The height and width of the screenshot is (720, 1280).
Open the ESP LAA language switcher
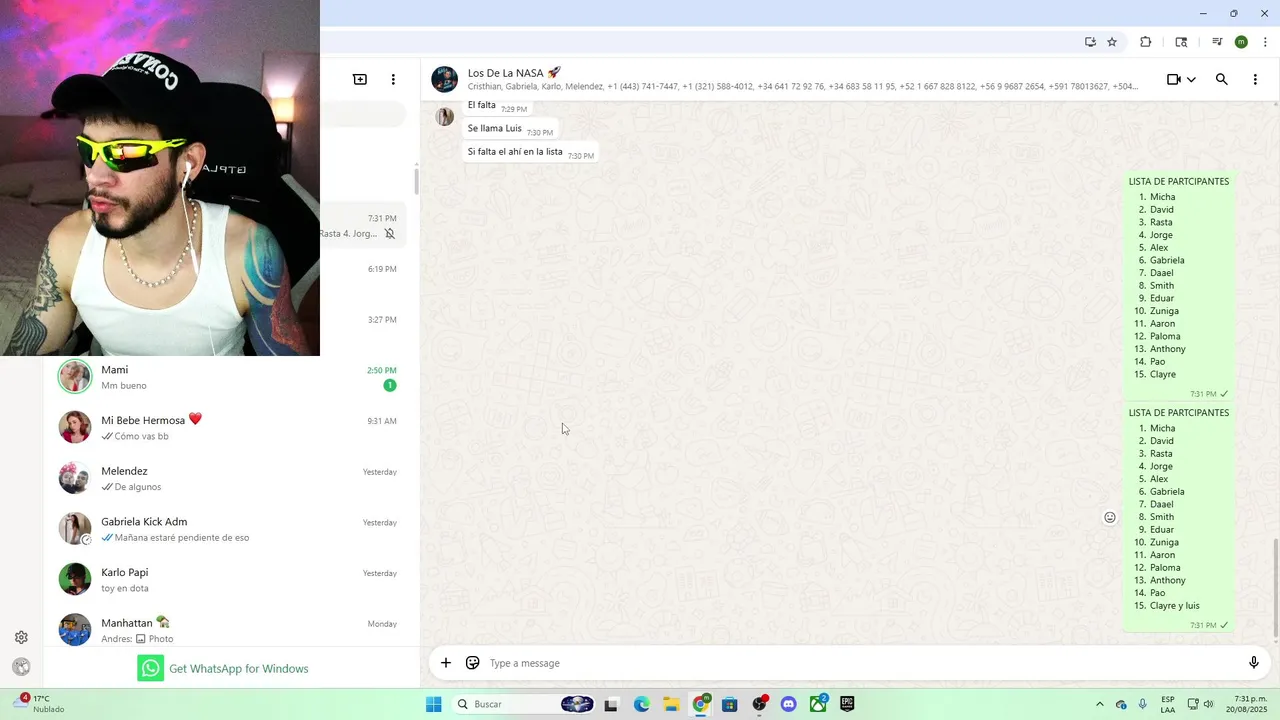[1168, 704]
